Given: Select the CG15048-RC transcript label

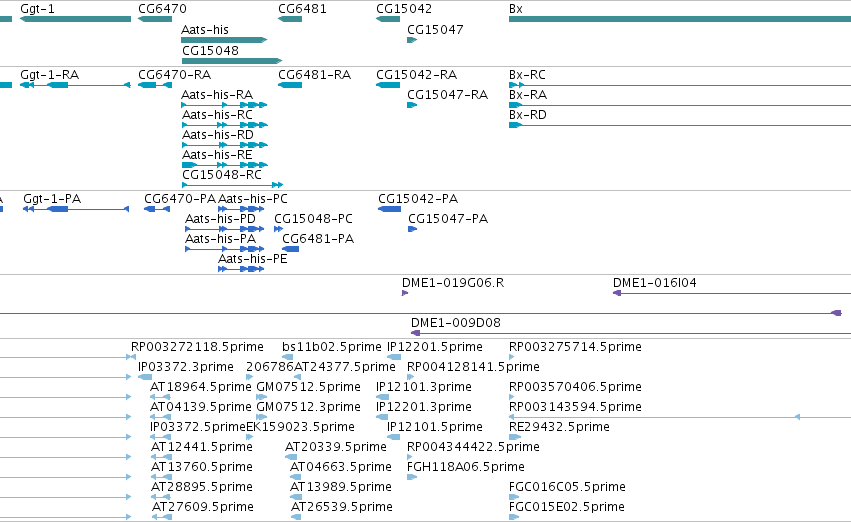Looking at the screenshot, I should pos(222,175).
